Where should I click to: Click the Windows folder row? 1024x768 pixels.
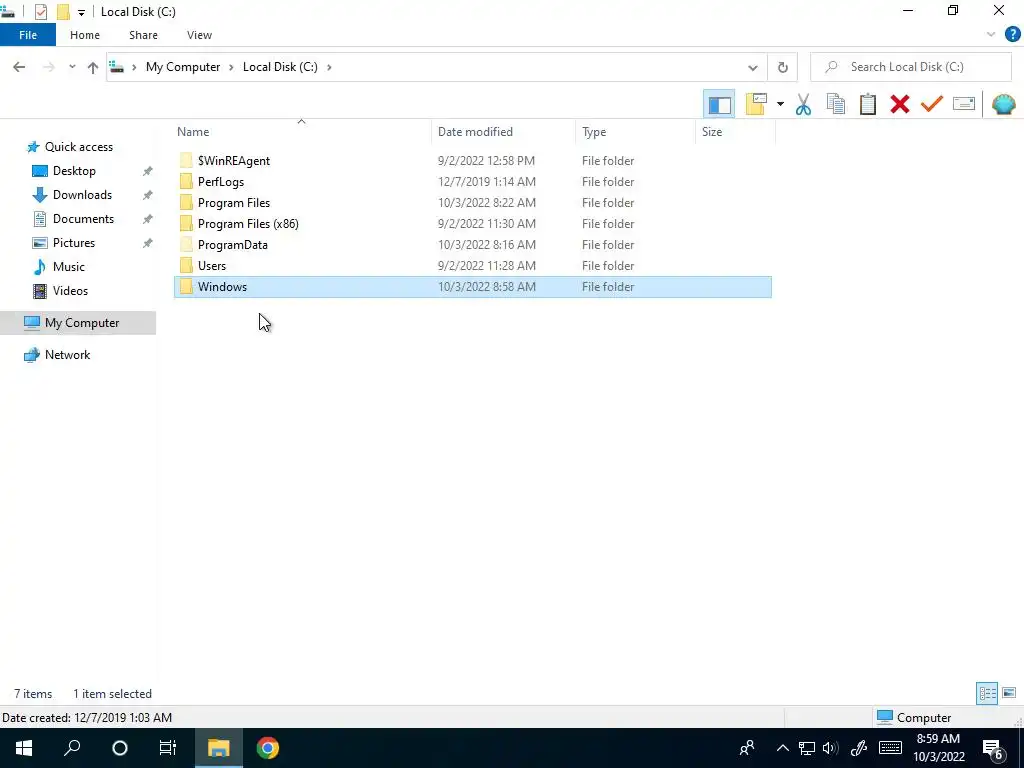473,287
